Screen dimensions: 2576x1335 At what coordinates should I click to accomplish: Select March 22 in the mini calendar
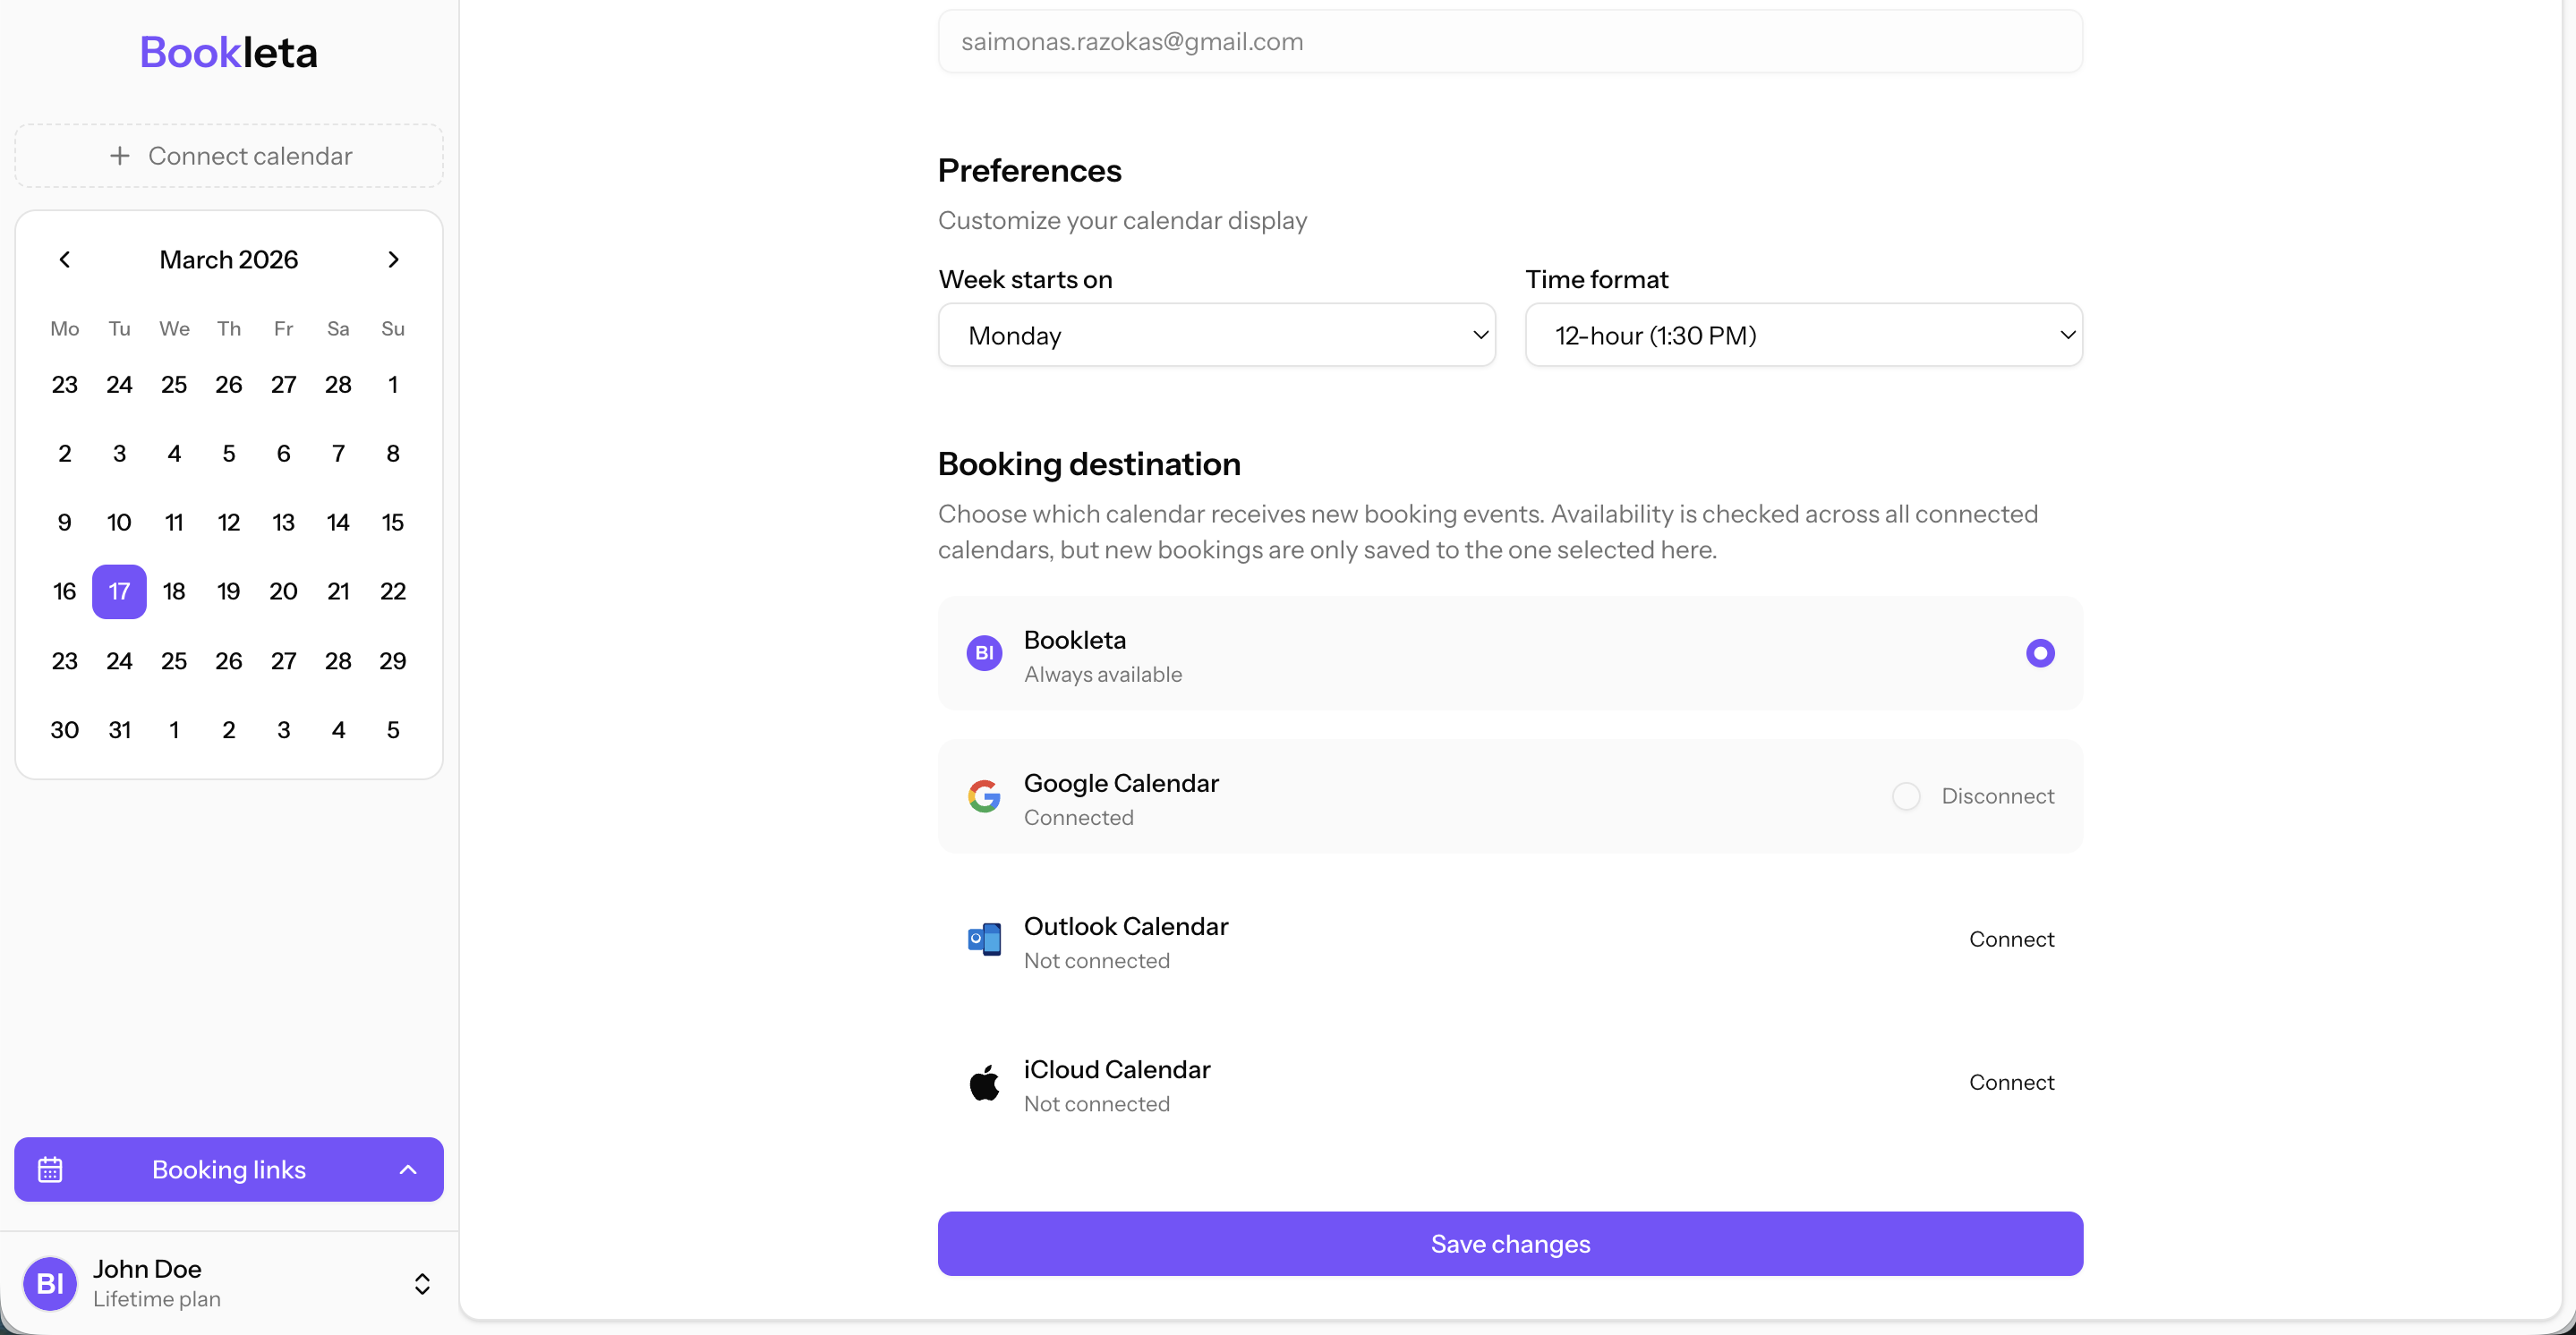(393, 591)
